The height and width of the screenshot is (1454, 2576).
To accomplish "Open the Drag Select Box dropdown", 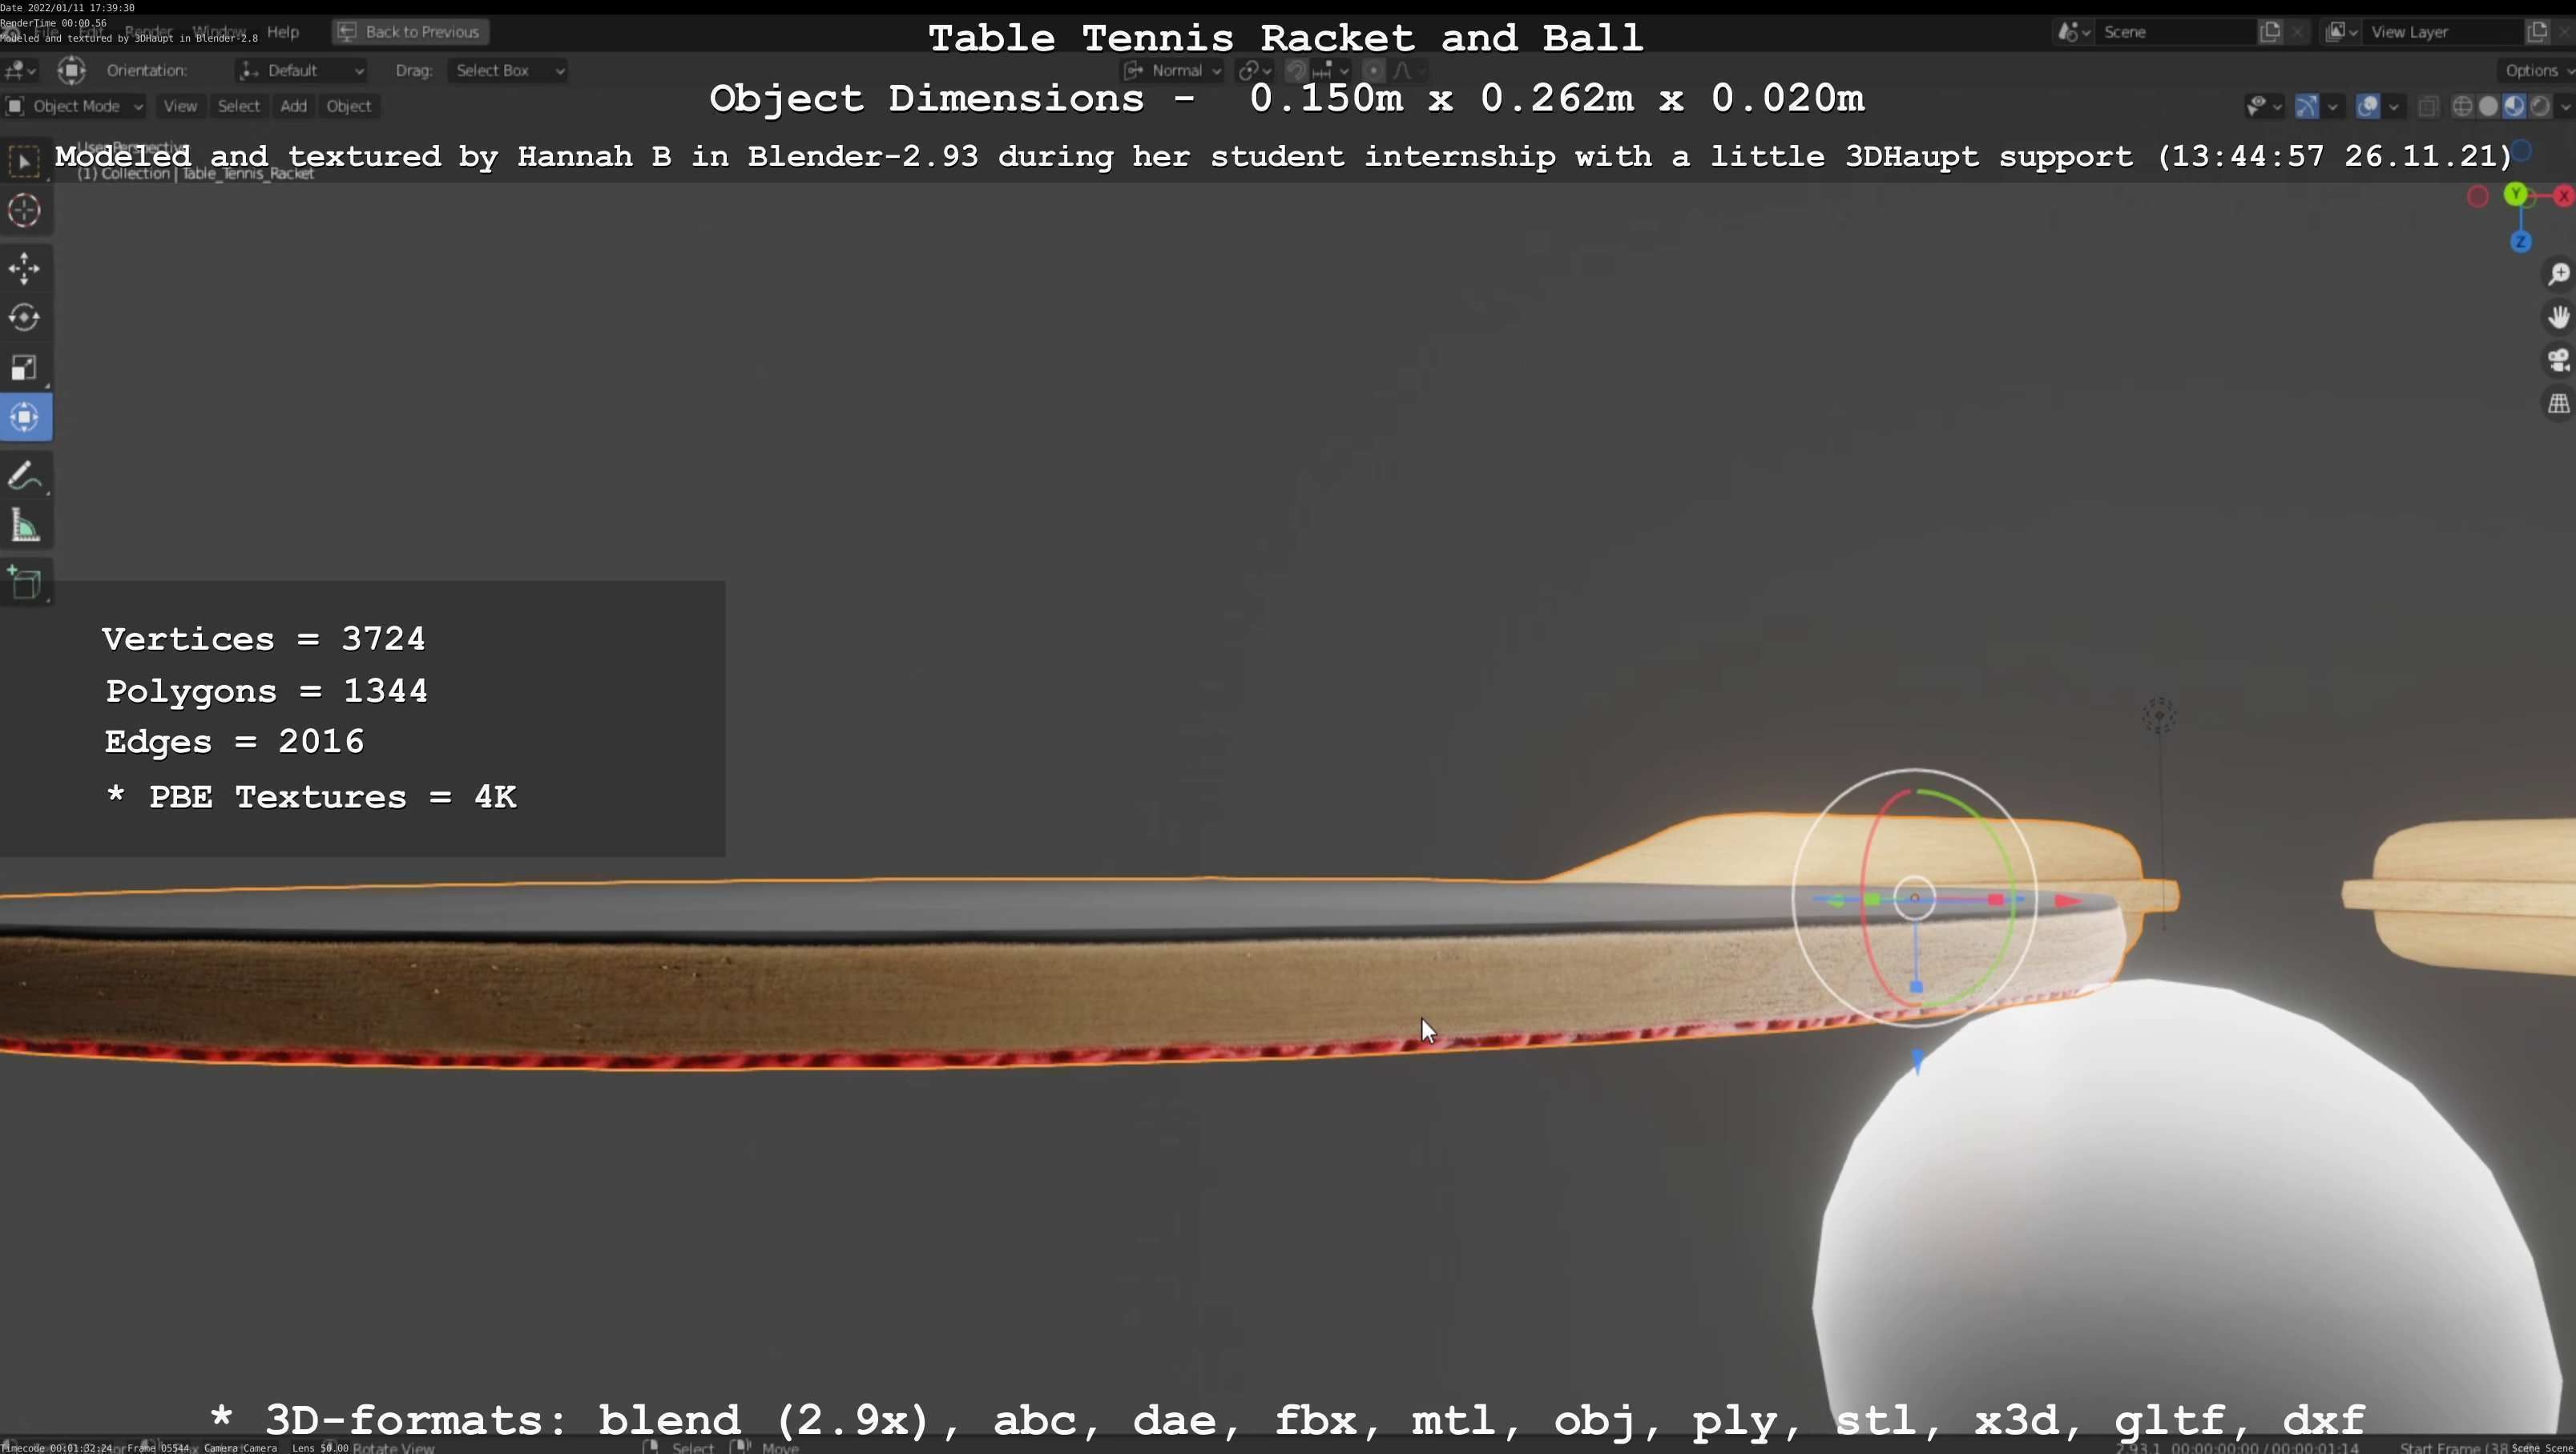I will [x=507, y=70].
